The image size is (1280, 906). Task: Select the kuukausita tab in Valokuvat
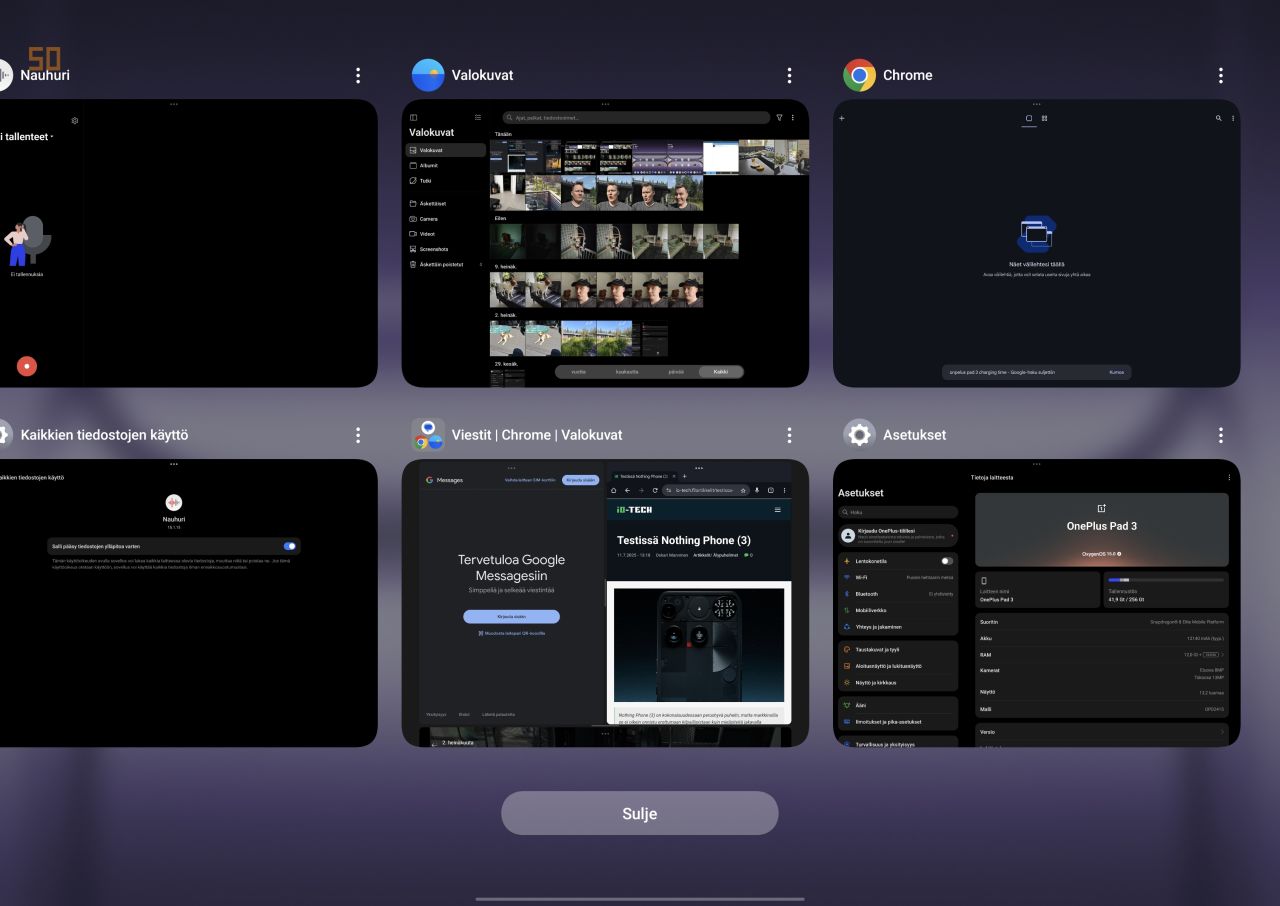[627, 371]
